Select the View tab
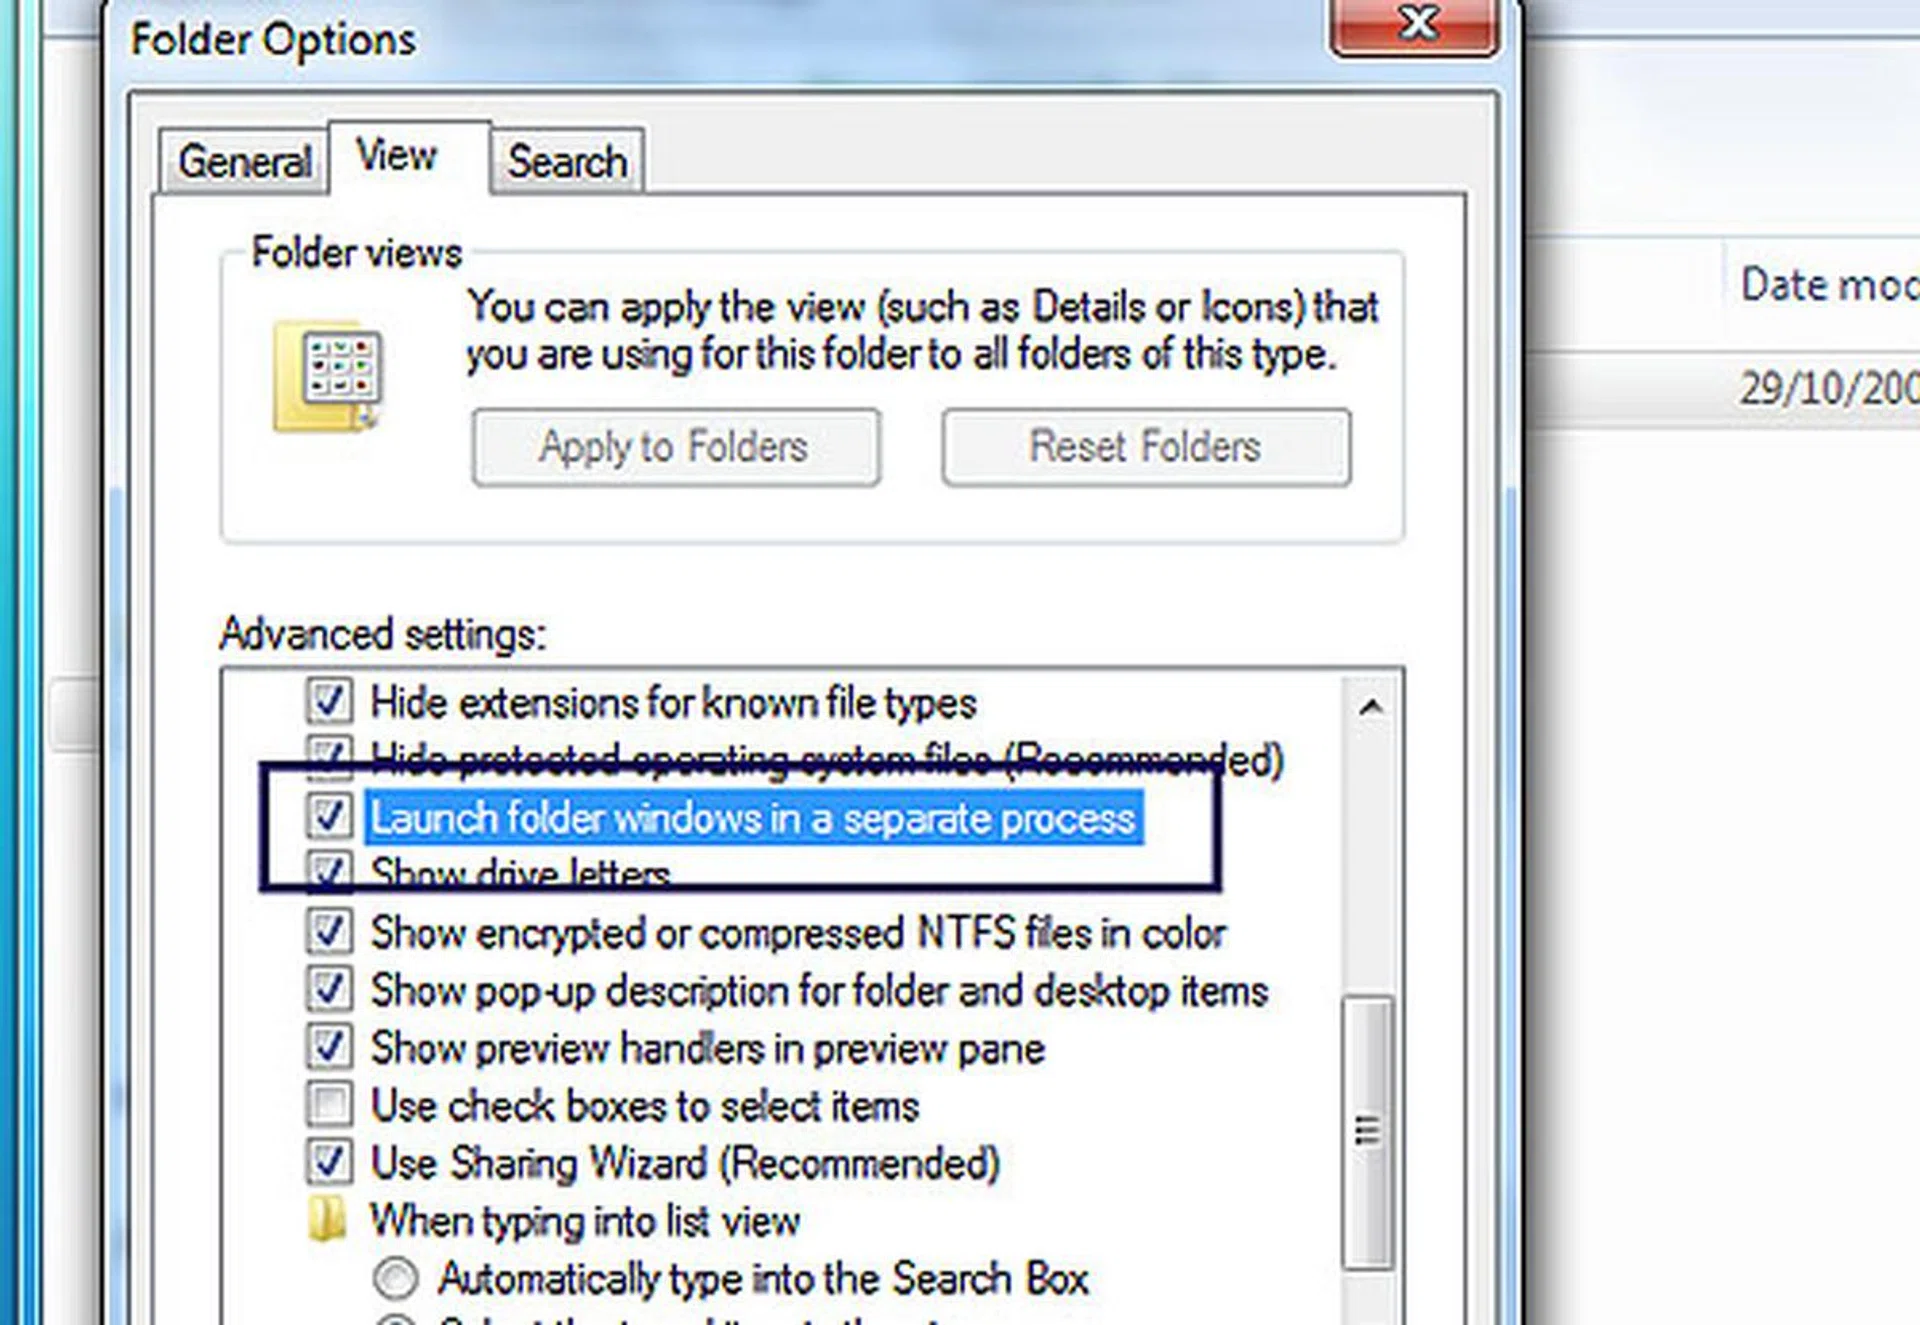This screenshot has width=1920, height=1325. click(397, 156)
